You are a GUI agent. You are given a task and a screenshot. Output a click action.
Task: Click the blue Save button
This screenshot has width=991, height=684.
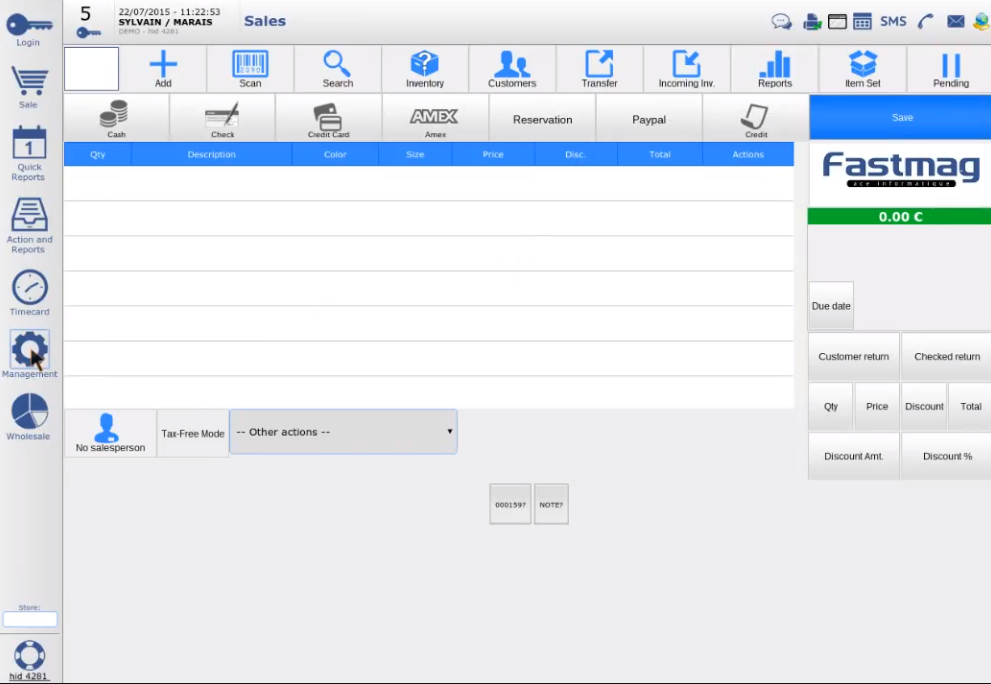(901, 117)
